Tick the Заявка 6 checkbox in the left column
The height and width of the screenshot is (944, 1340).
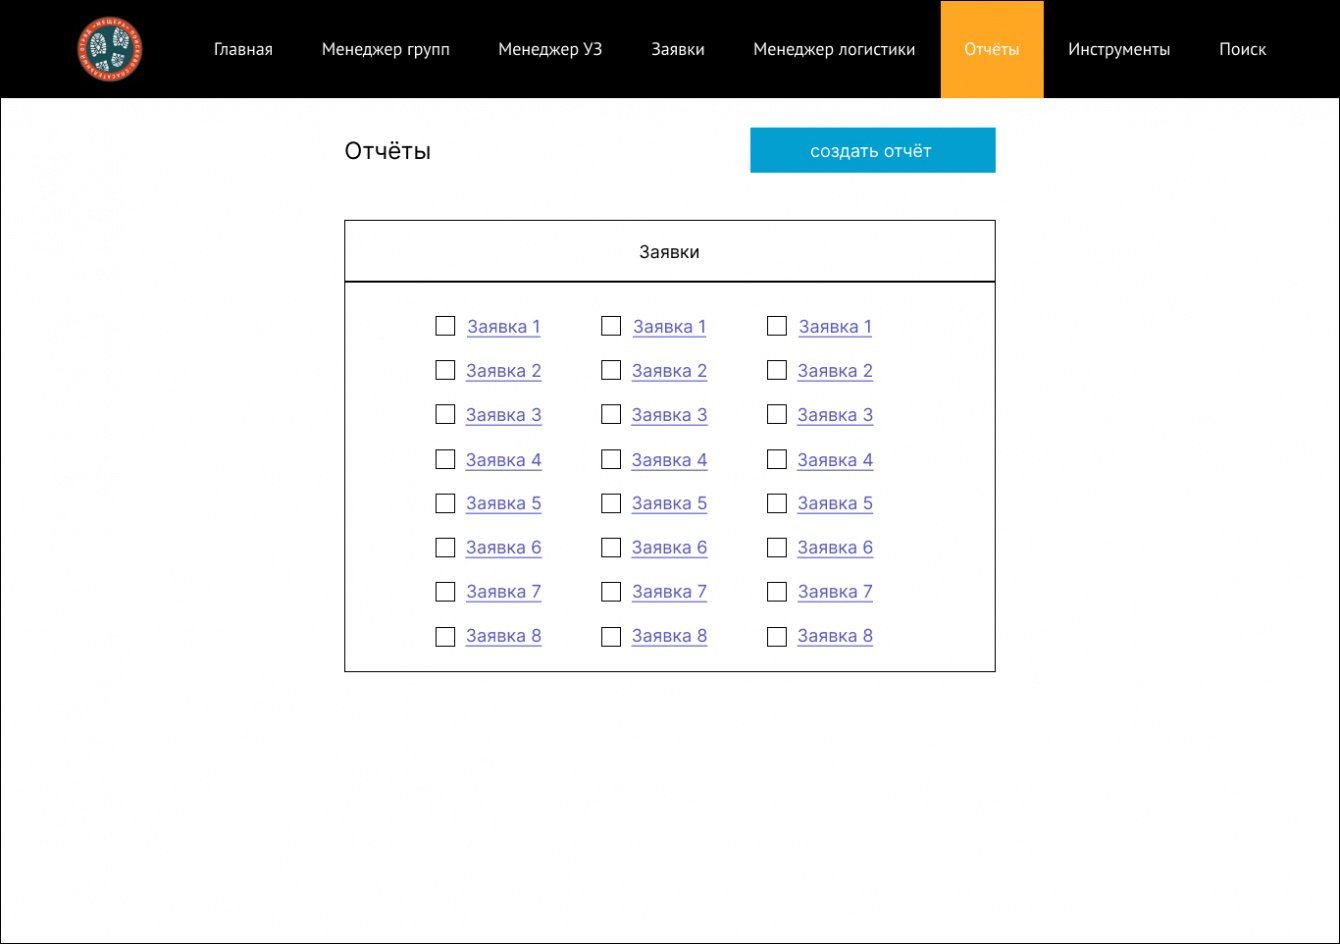445,547
